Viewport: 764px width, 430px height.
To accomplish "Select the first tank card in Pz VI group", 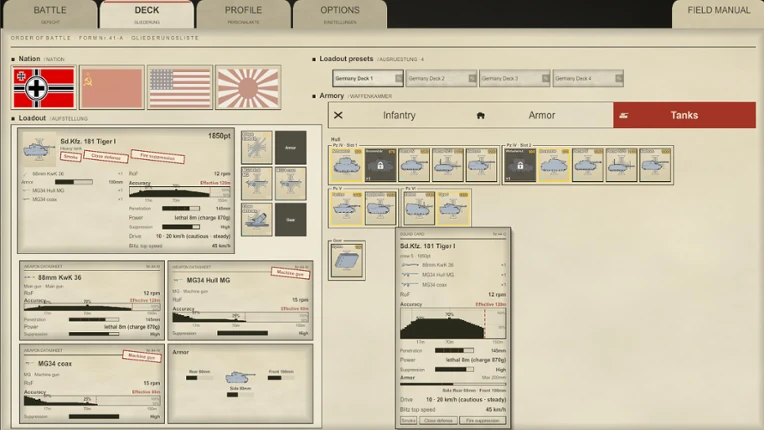I will coord(420,208).
